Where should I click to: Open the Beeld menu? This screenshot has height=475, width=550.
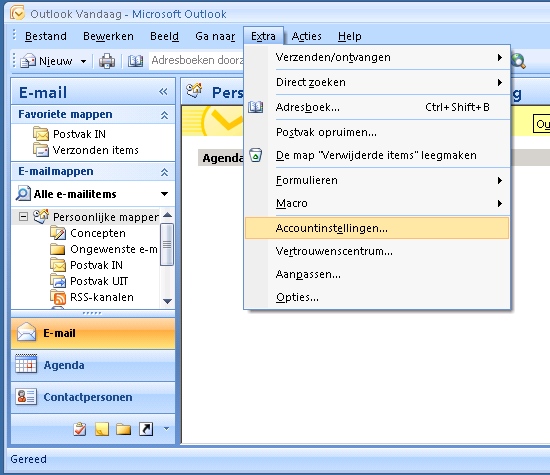click(164, 36)
